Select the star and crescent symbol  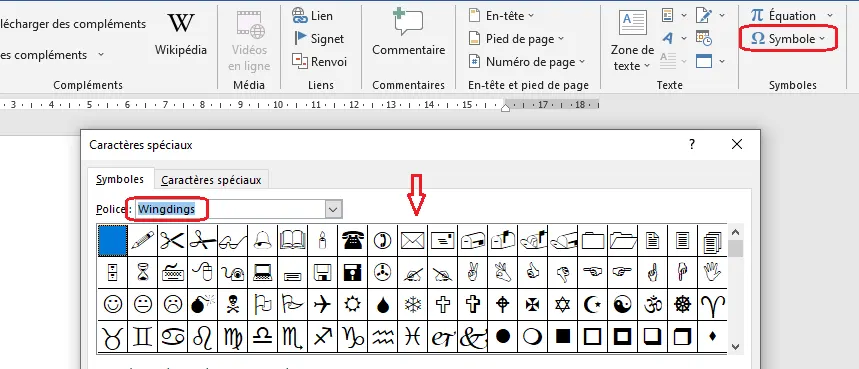pos(592,304)
